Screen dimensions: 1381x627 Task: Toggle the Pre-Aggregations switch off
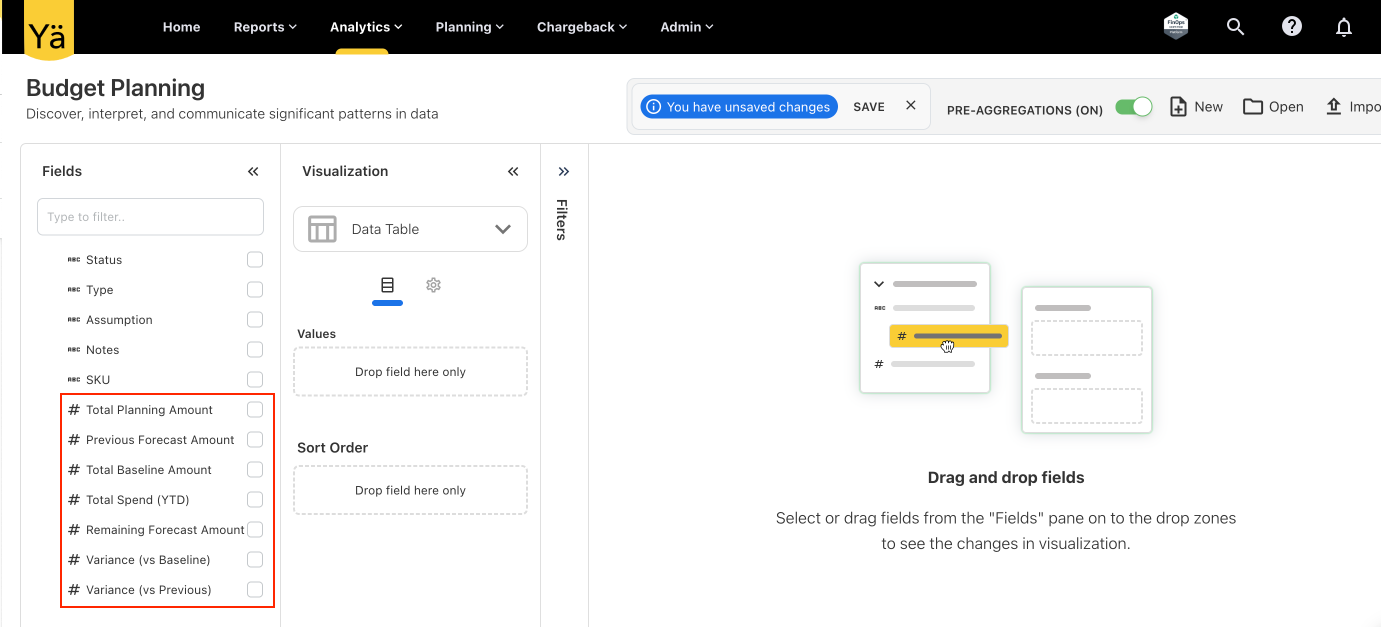[1134, 107]
